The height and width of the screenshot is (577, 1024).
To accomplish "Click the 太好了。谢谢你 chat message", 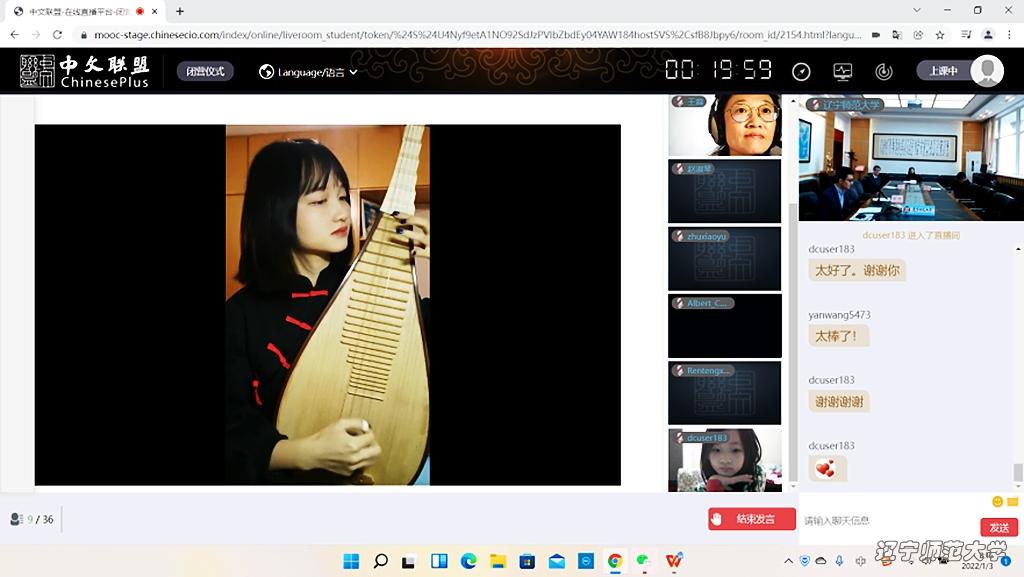I will pyautogui.click(x=857, y=270).
